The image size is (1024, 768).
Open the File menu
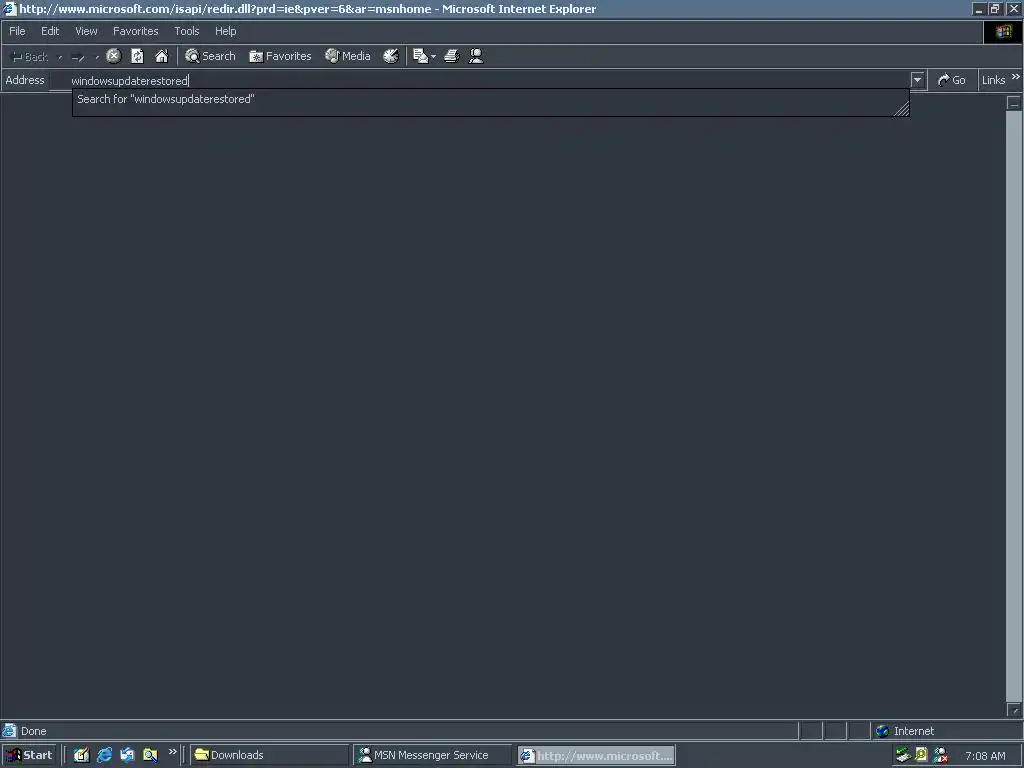[x=17, y=31]
